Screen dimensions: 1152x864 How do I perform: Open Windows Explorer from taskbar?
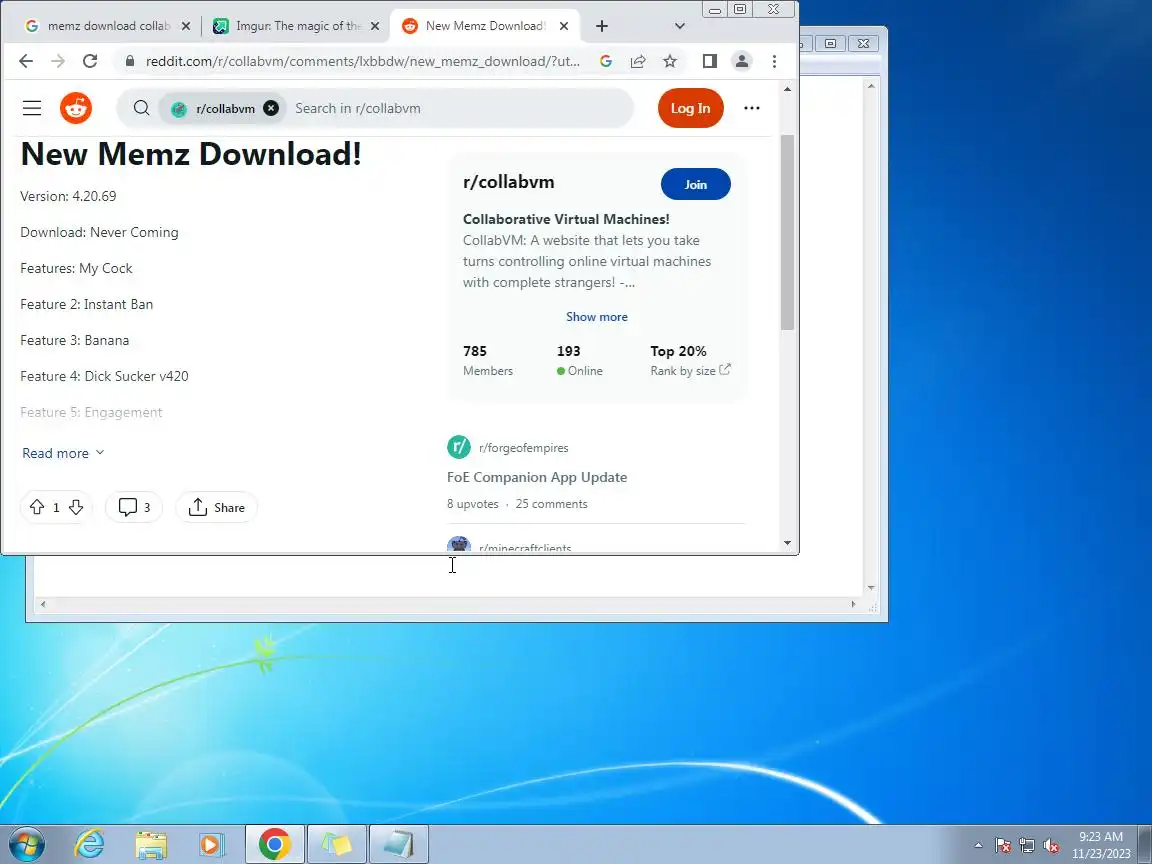pos(151,845)
